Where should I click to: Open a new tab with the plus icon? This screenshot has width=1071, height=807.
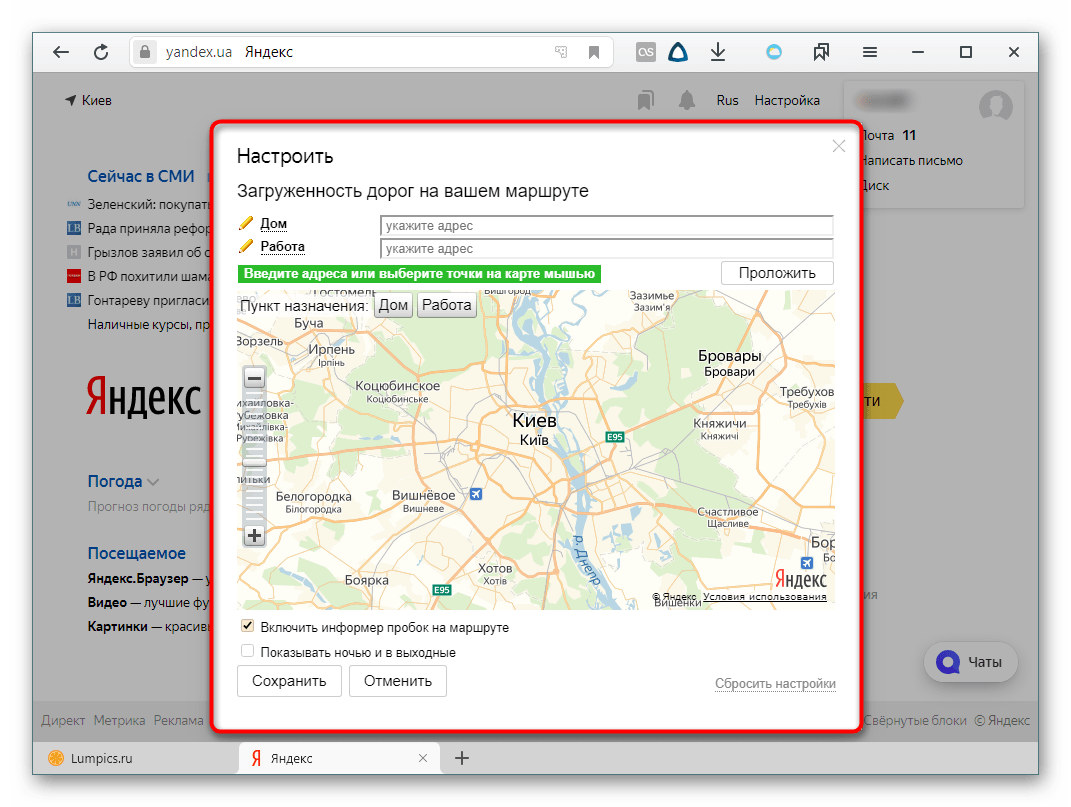point(462,758)
